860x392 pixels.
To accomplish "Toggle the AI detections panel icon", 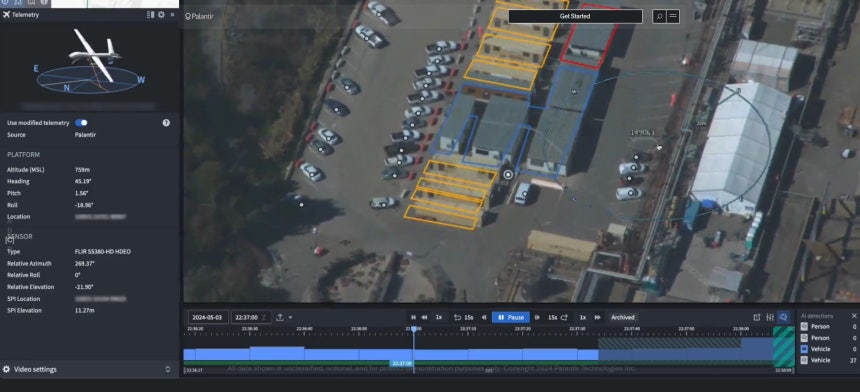I will click(784, 317).
